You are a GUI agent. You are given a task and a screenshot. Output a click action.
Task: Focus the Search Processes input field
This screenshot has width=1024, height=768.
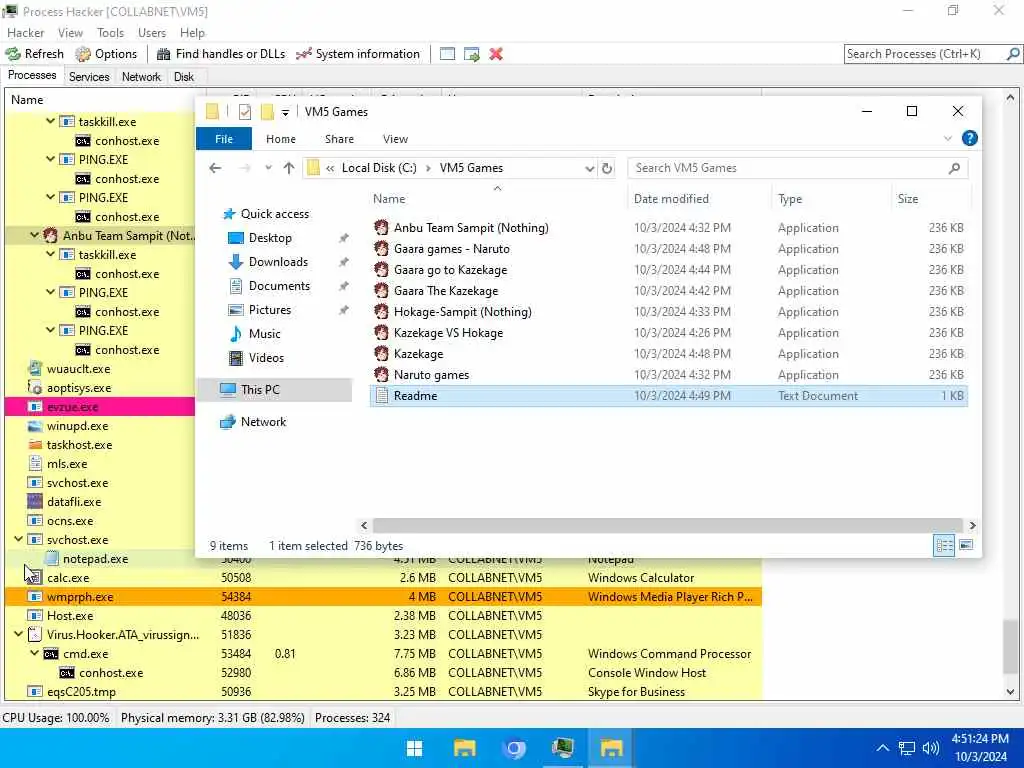(x=924, y=54)
